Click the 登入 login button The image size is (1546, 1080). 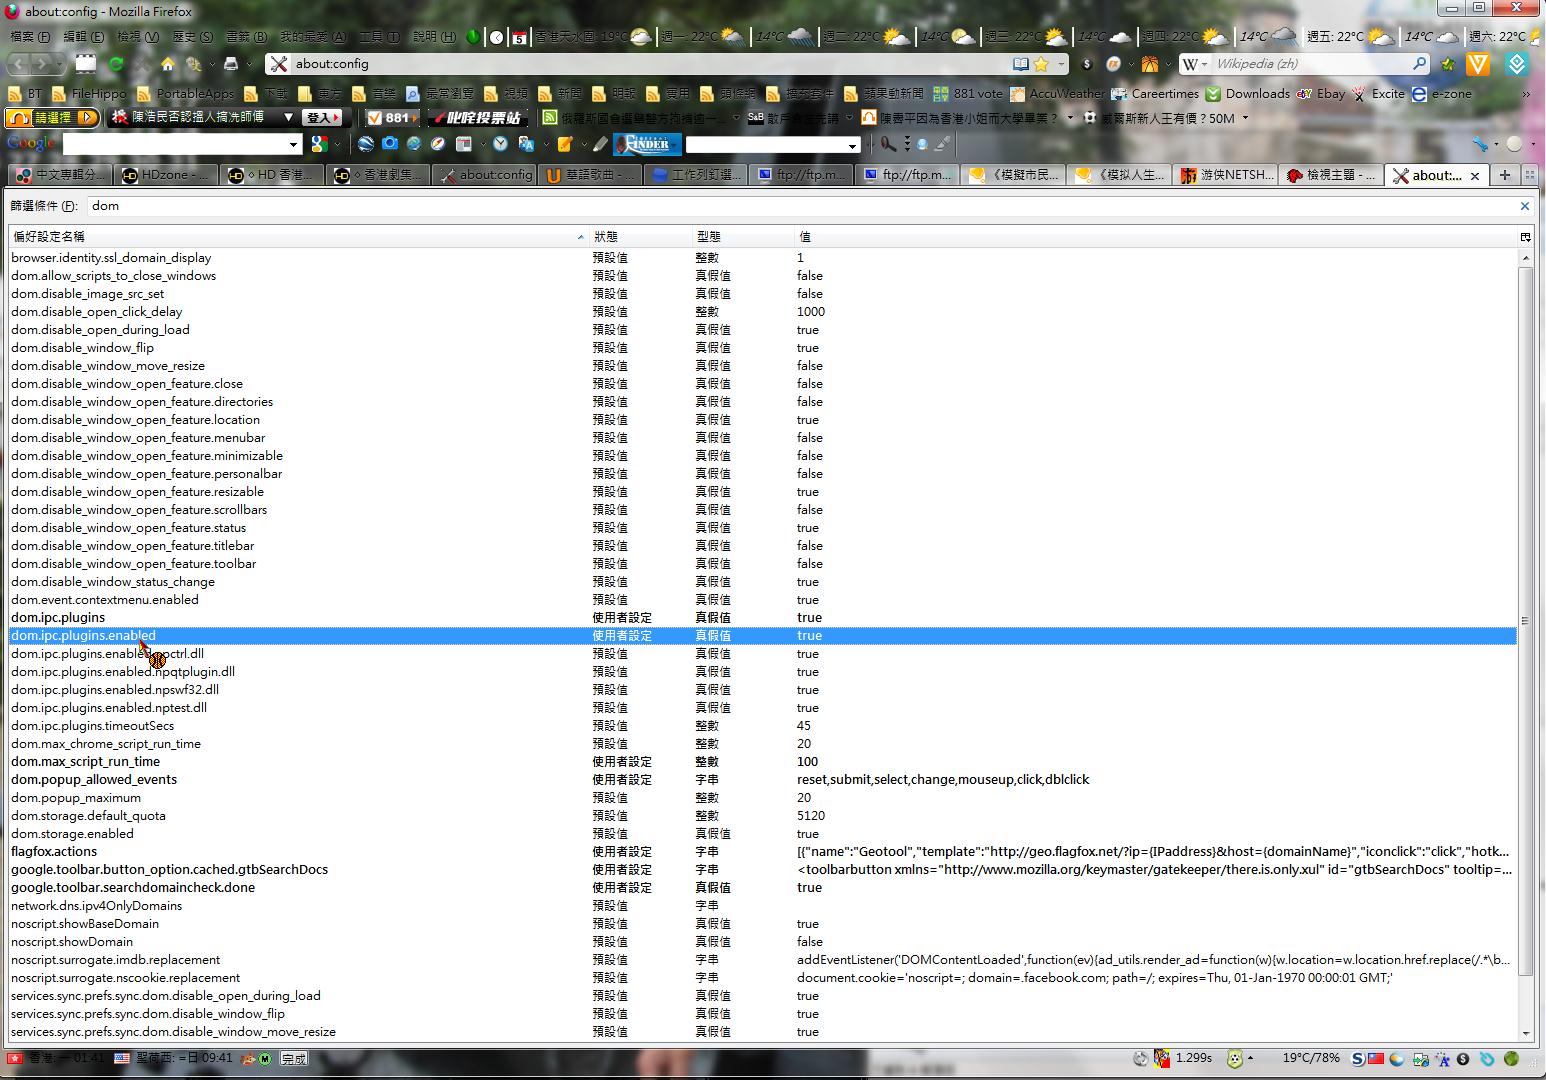point(322,118)
